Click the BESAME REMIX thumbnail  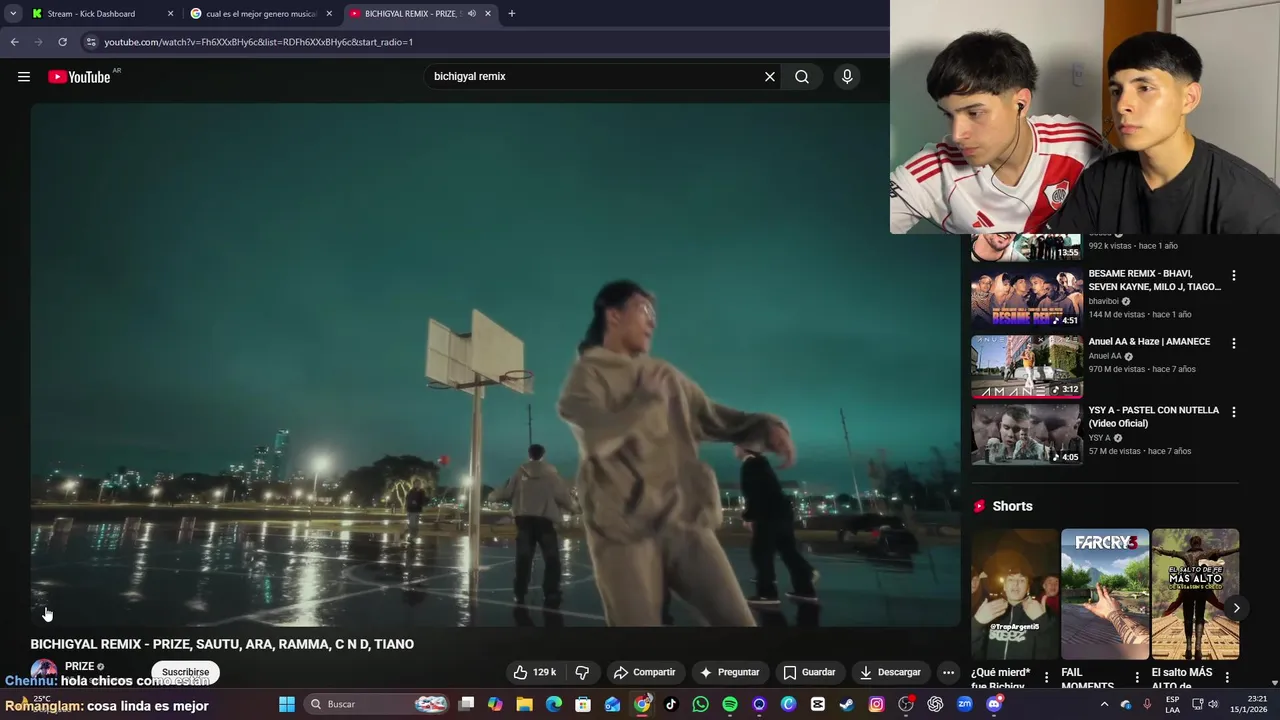(1027, 298)
